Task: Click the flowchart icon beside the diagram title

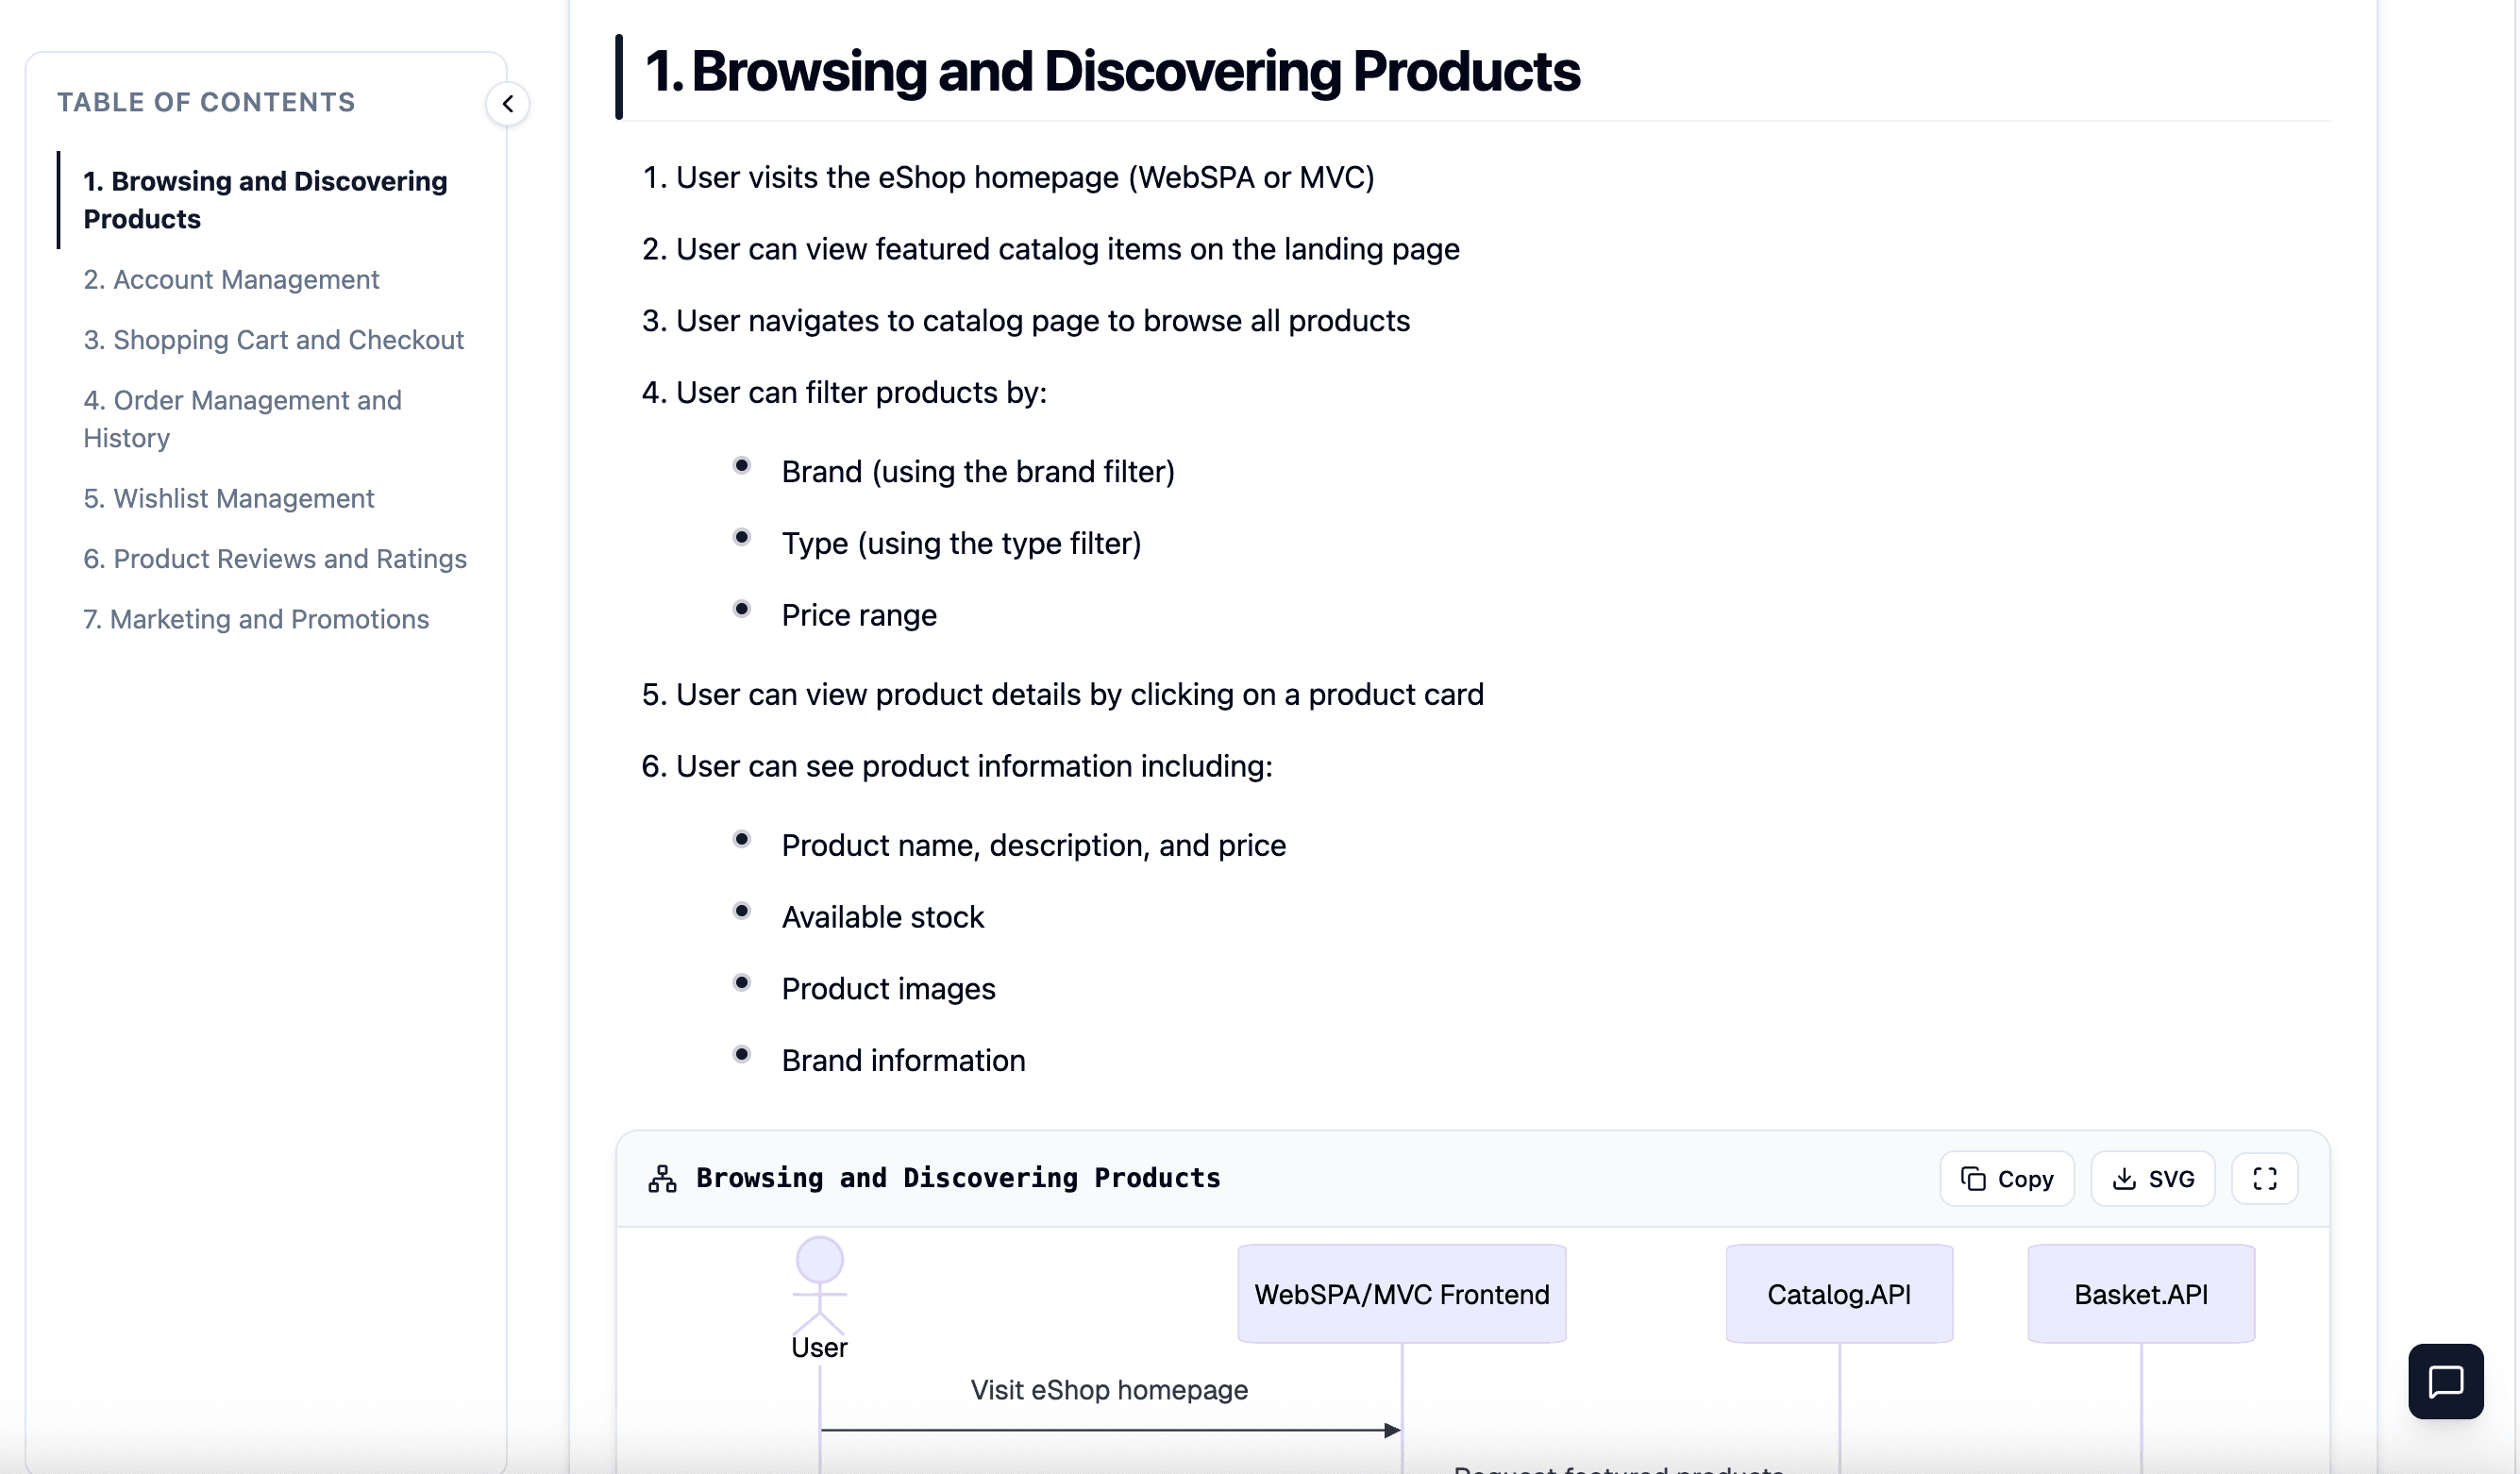Action: [x=661, y=1178]
